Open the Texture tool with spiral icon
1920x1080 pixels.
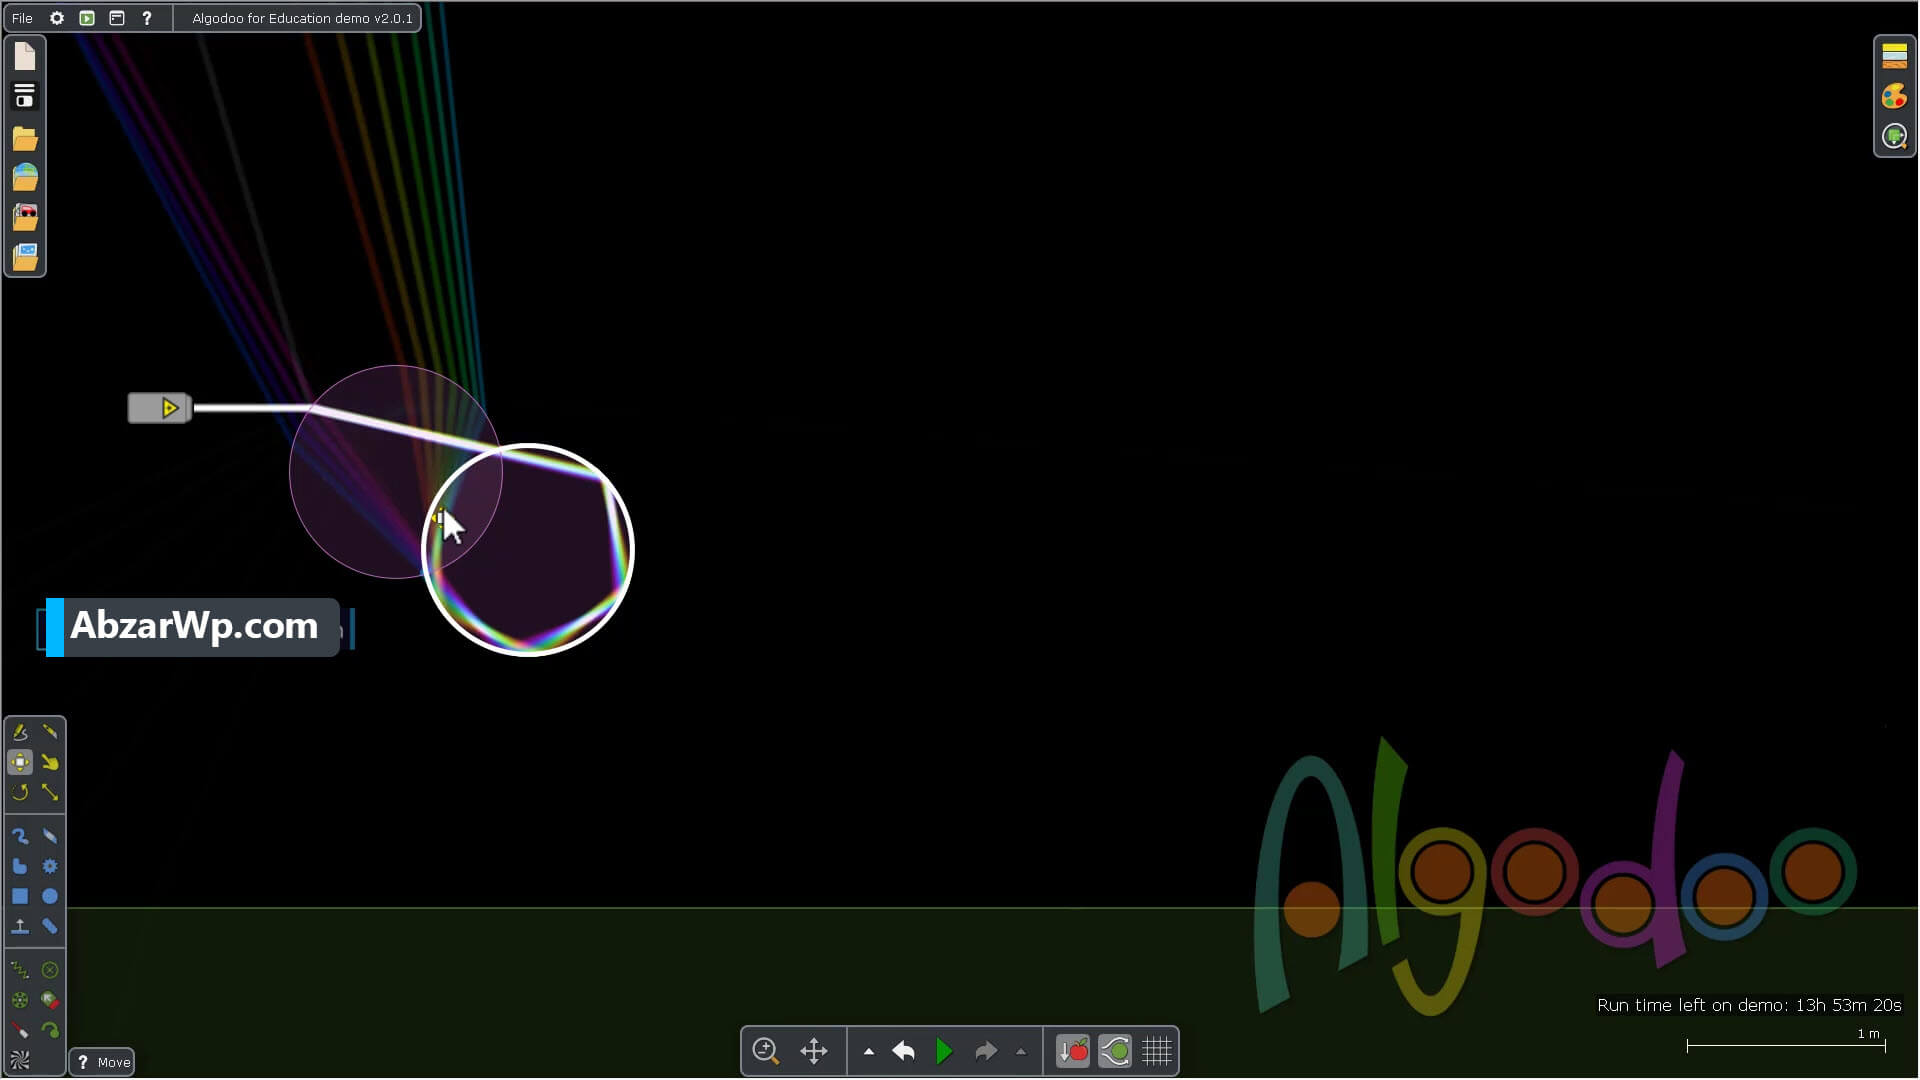coord(20,1060)
